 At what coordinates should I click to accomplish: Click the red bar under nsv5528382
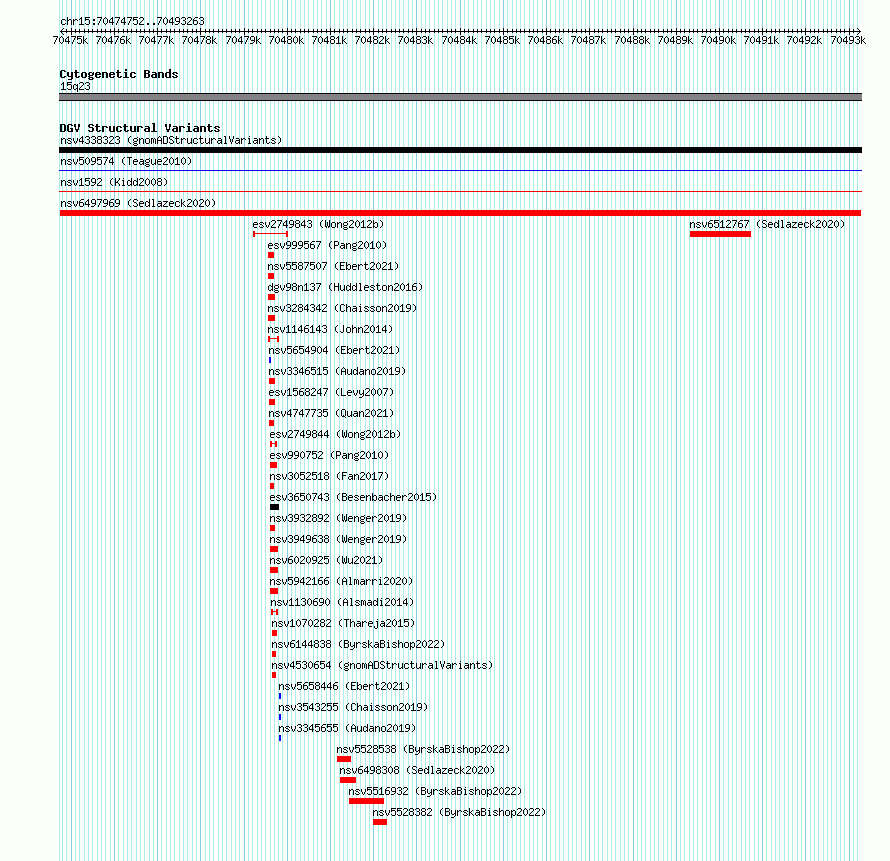(380, 822)
